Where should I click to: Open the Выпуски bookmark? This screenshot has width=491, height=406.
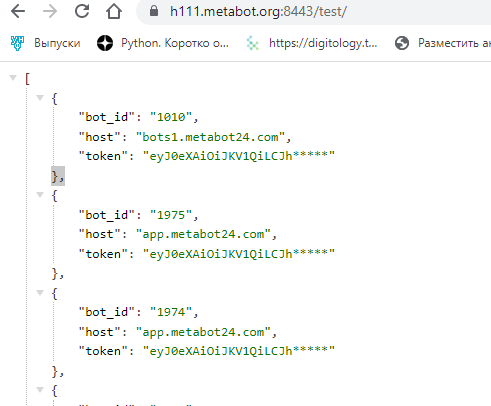[x=57, y=43]
